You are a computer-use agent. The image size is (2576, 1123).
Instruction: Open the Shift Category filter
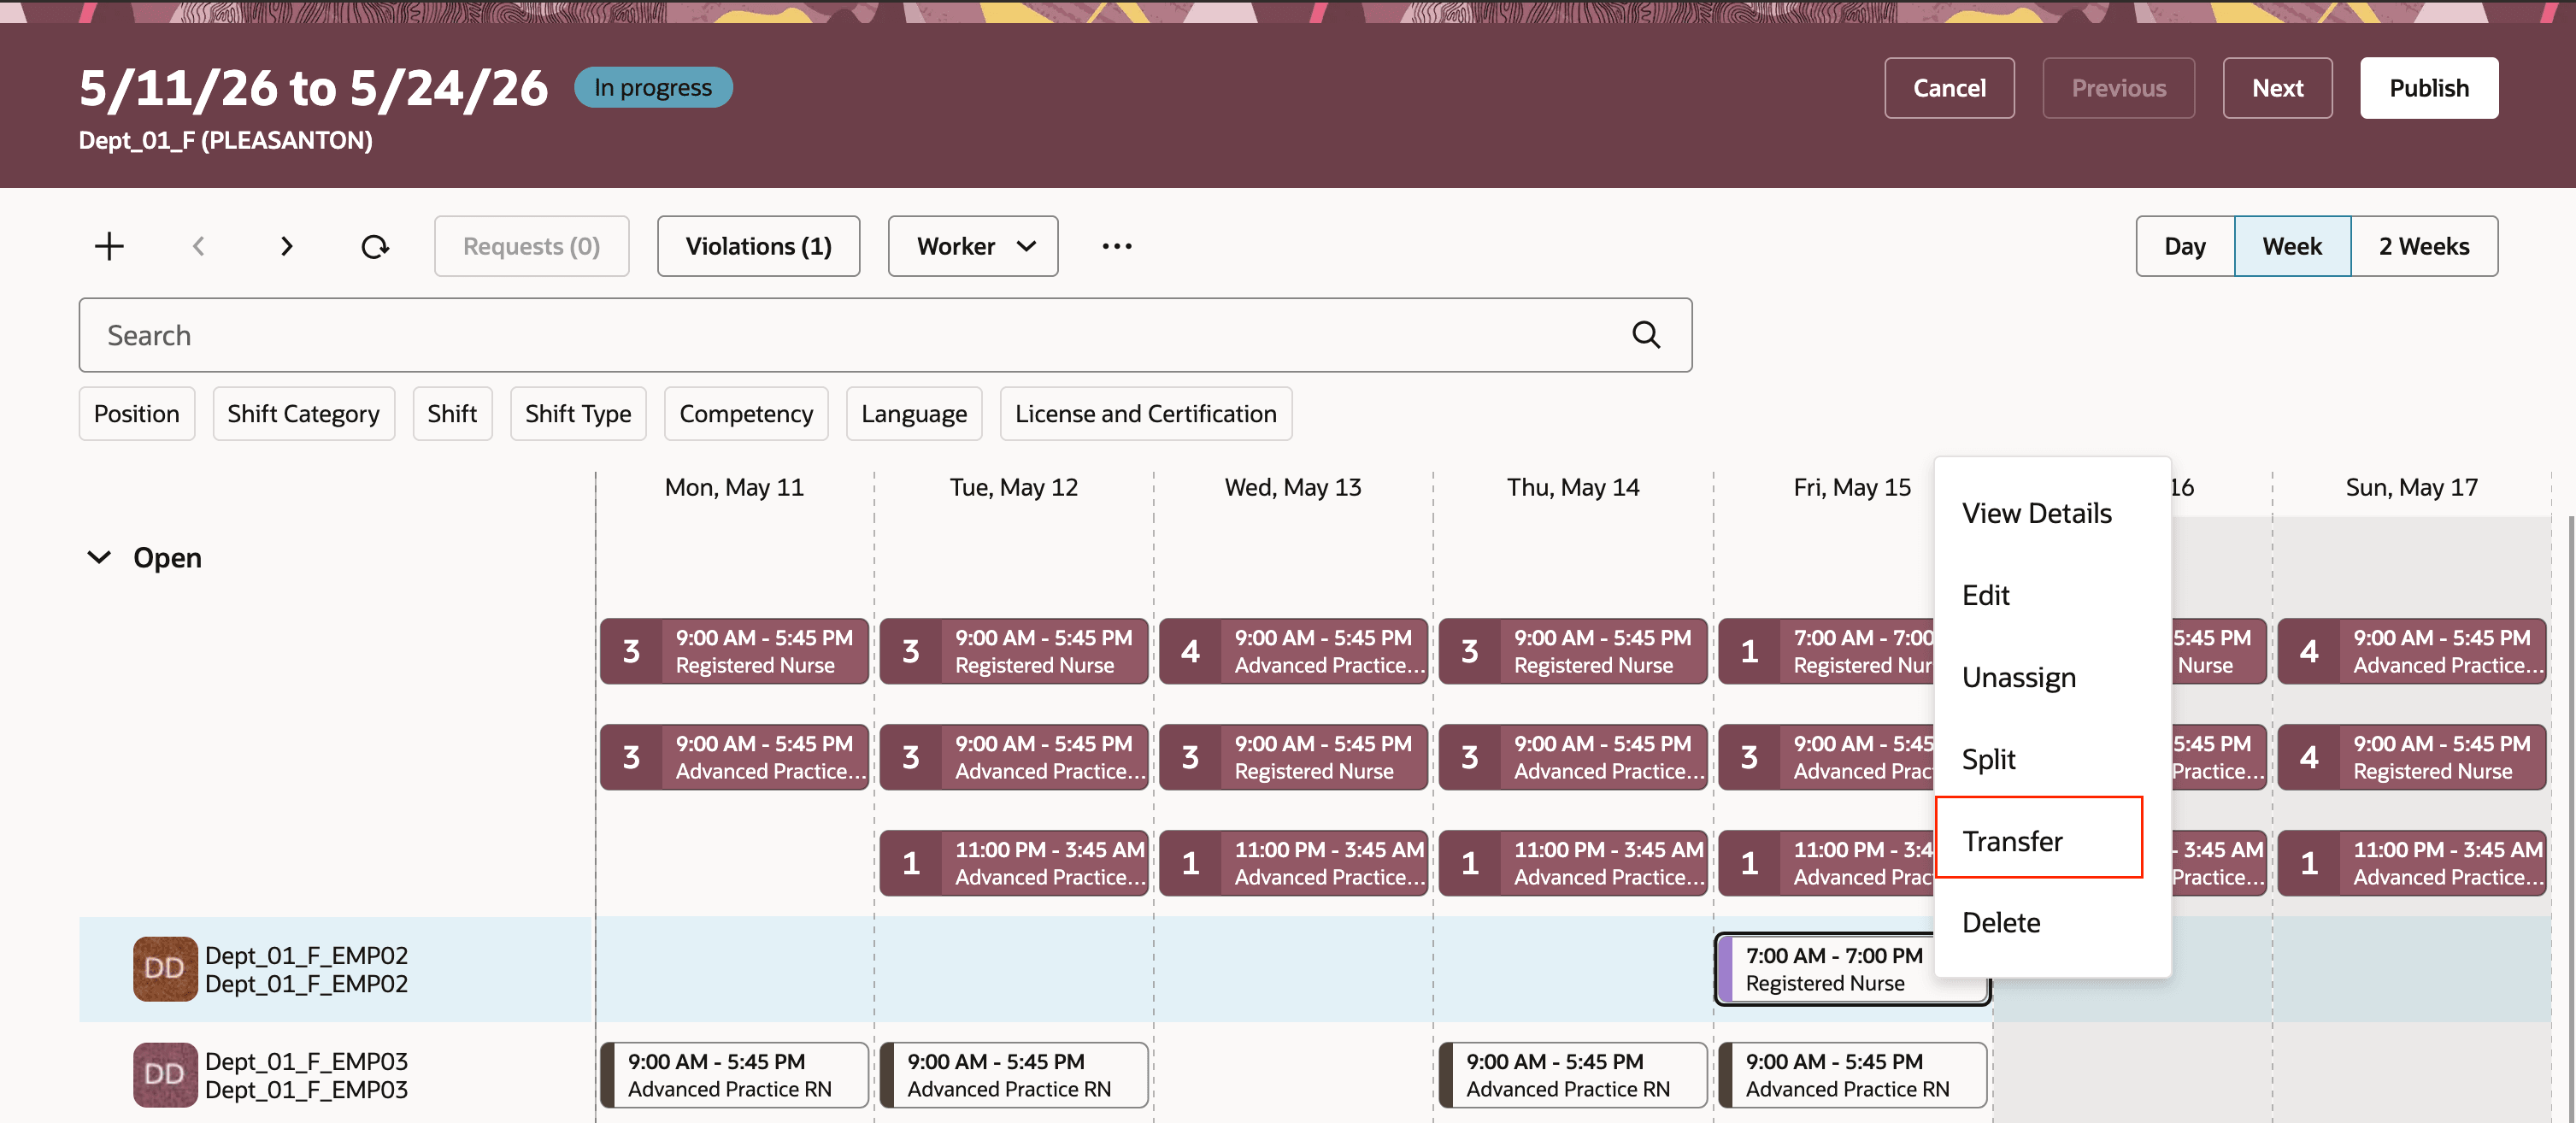click(x=304, y=413)
